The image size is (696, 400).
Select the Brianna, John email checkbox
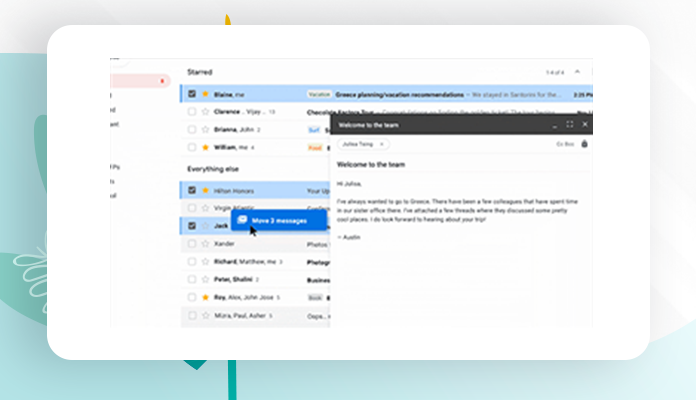192,129
